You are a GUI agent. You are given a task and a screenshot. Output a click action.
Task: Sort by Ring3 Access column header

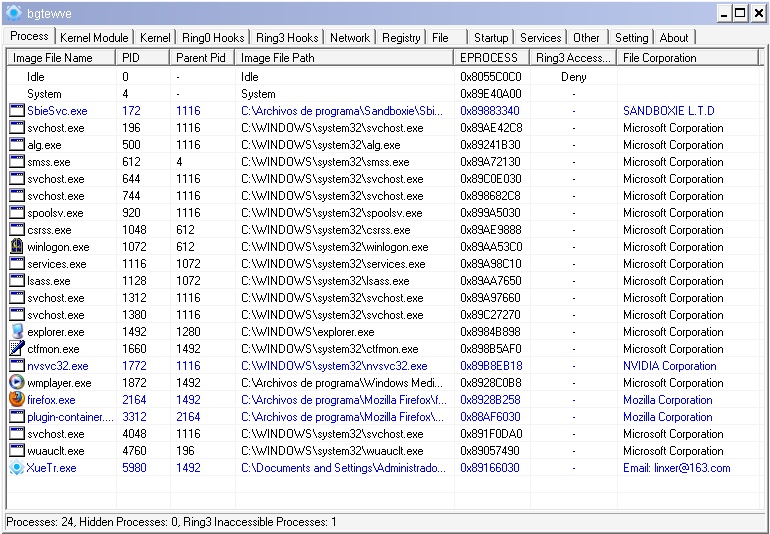[573, 58]
